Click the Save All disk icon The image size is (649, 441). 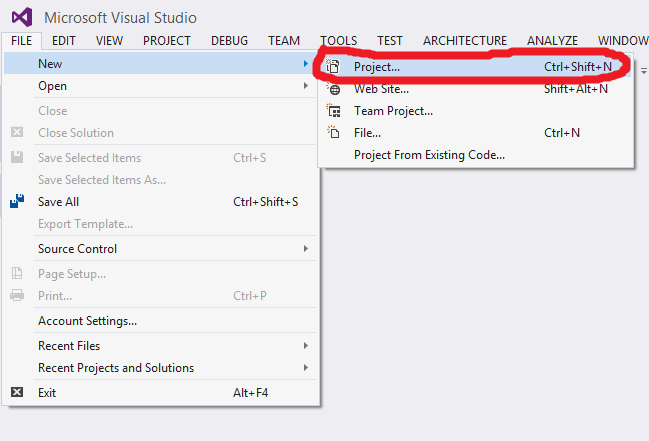click(17, 201)
